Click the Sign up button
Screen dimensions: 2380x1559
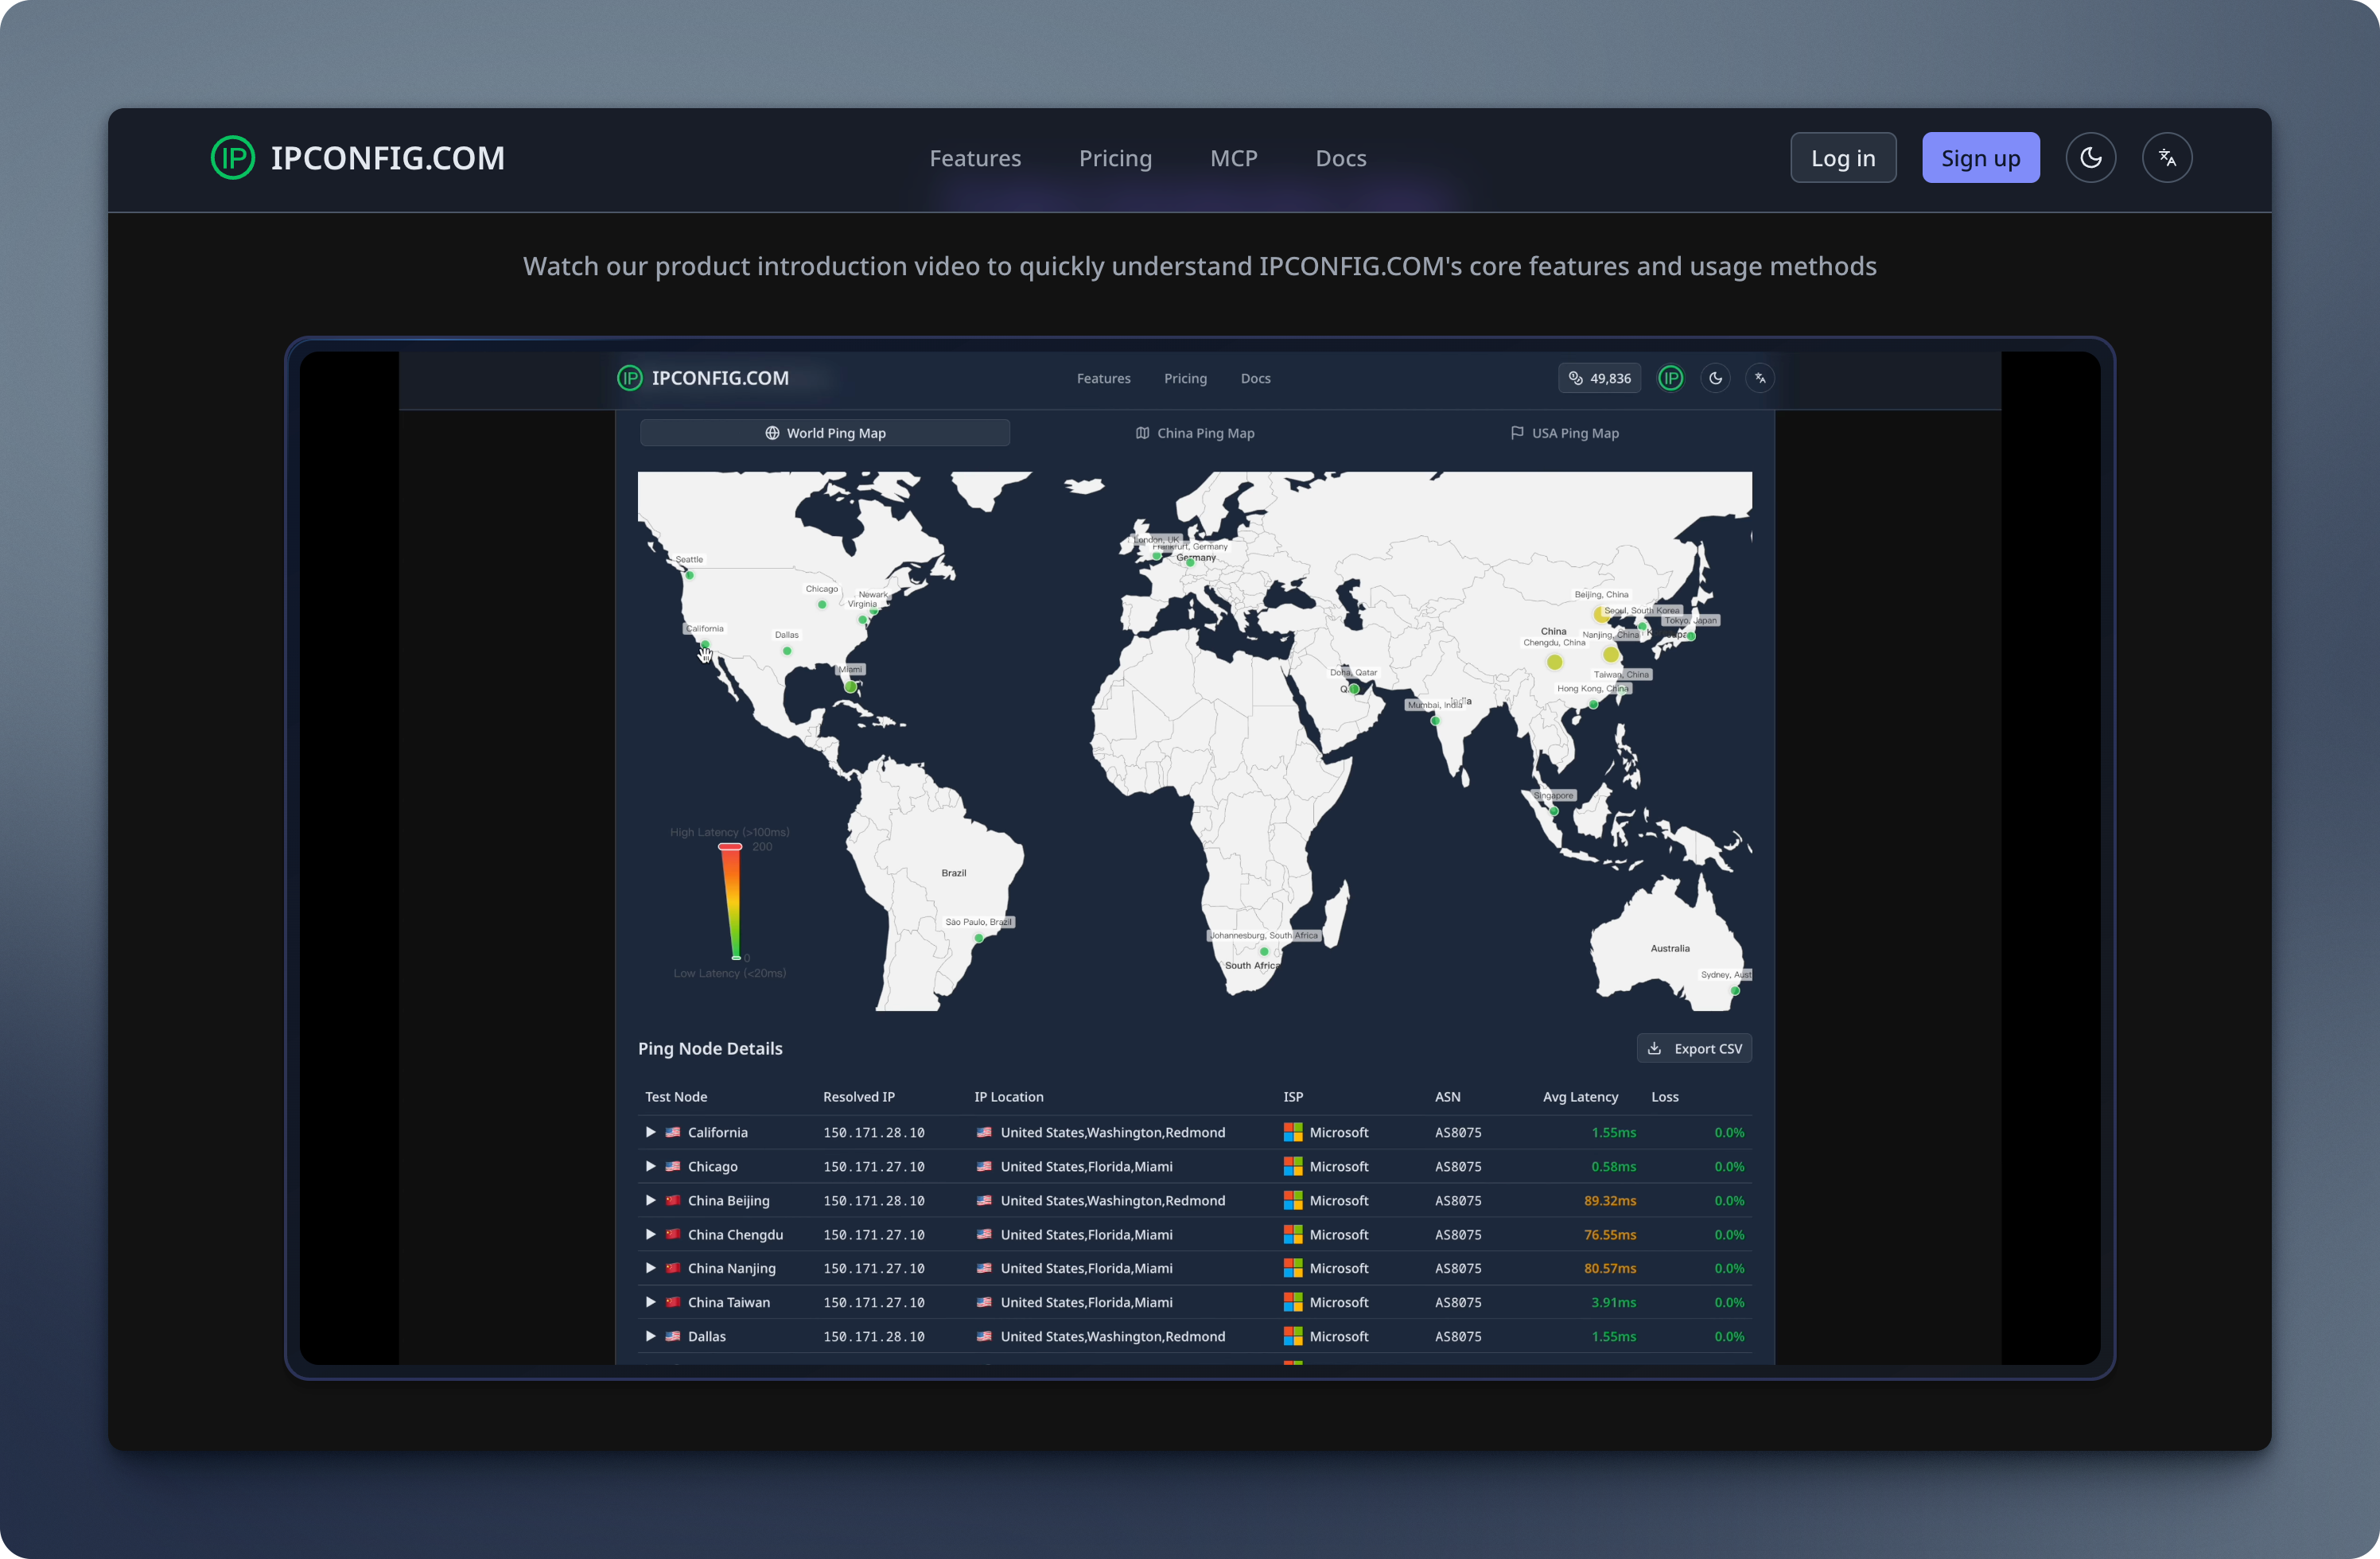[1979, 158]
